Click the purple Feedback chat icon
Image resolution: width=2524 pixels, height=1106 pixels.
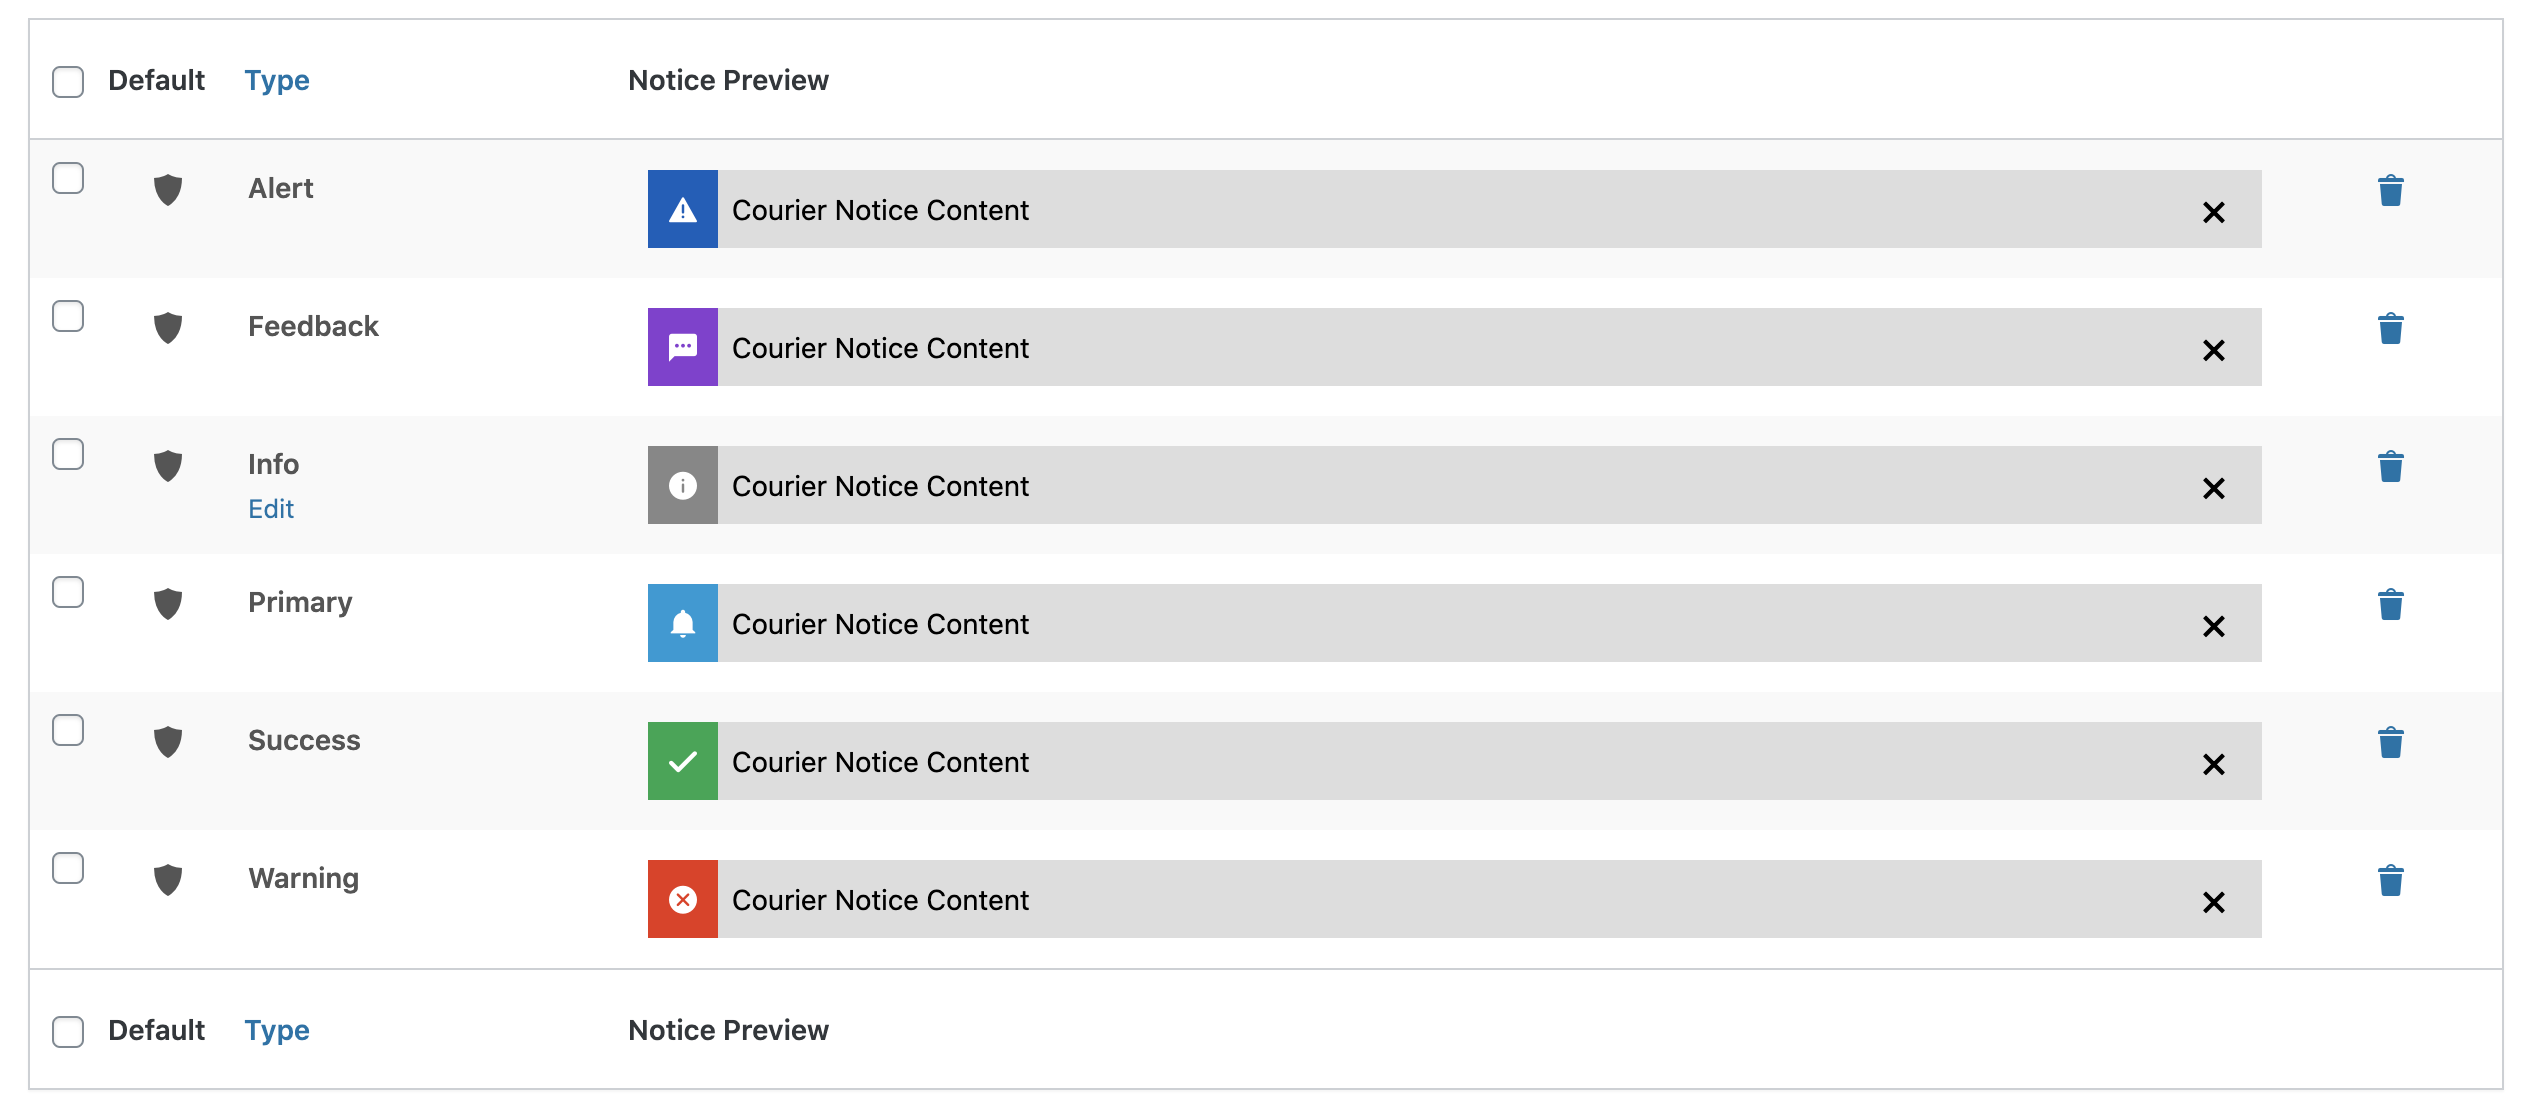683,347
